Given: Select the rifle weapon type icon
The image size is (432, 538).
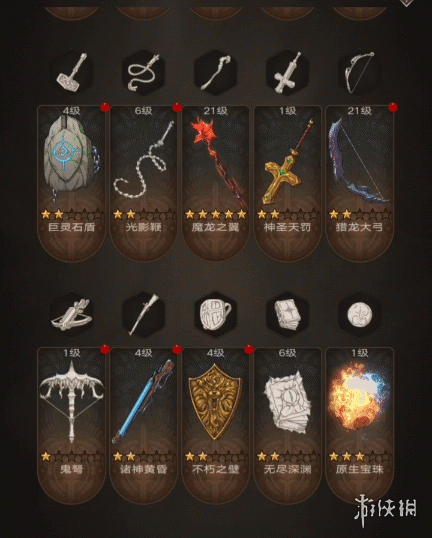Looking at the screenshot, I should [143, 315].
